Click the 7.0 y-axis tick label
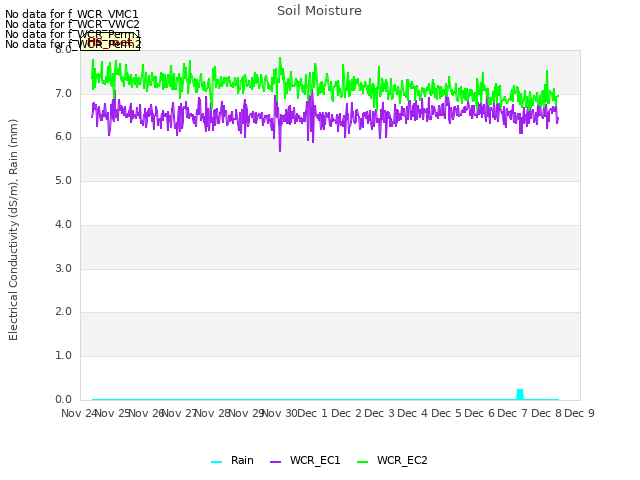 point(63,94)
